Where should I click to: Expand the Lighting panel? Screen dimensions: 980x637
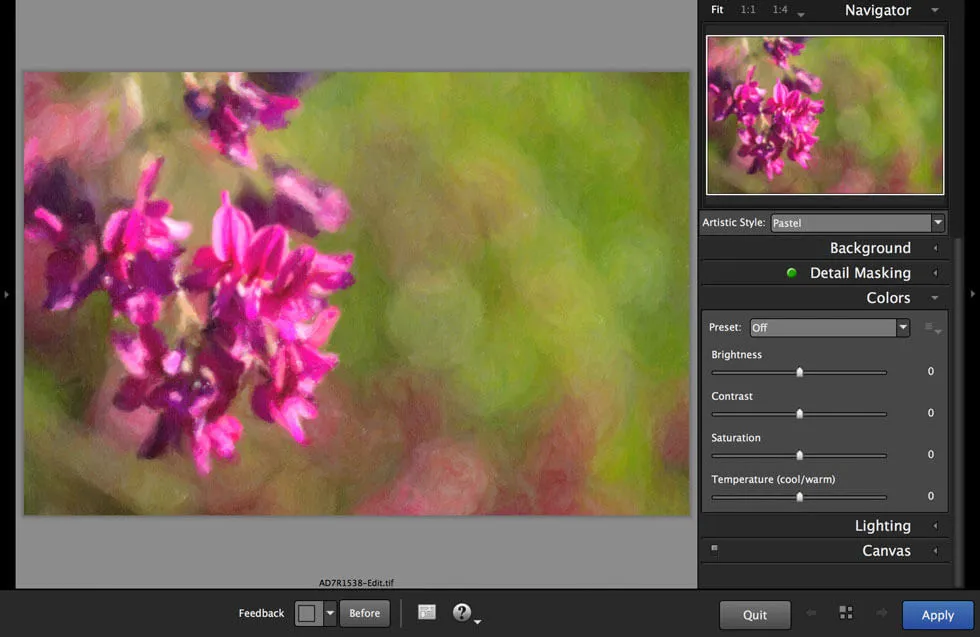point(934,525)
